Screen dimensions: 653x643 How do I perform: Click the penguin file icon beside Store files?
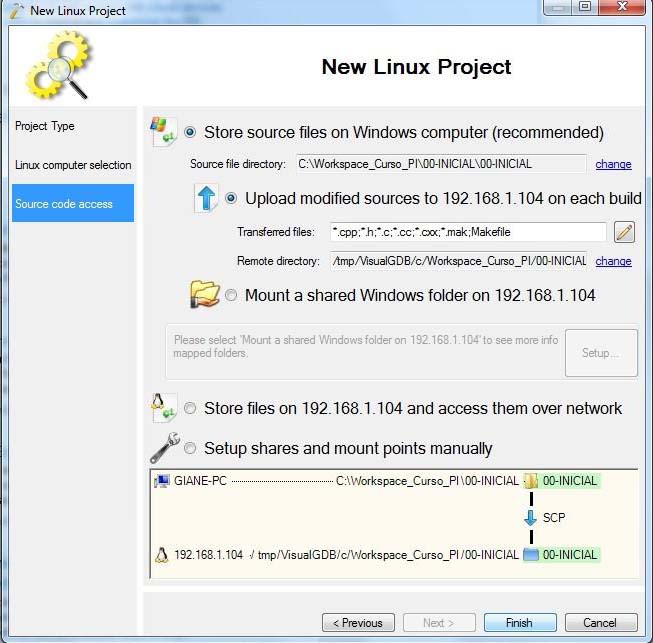pyautogui.click(x=163, y=408)
